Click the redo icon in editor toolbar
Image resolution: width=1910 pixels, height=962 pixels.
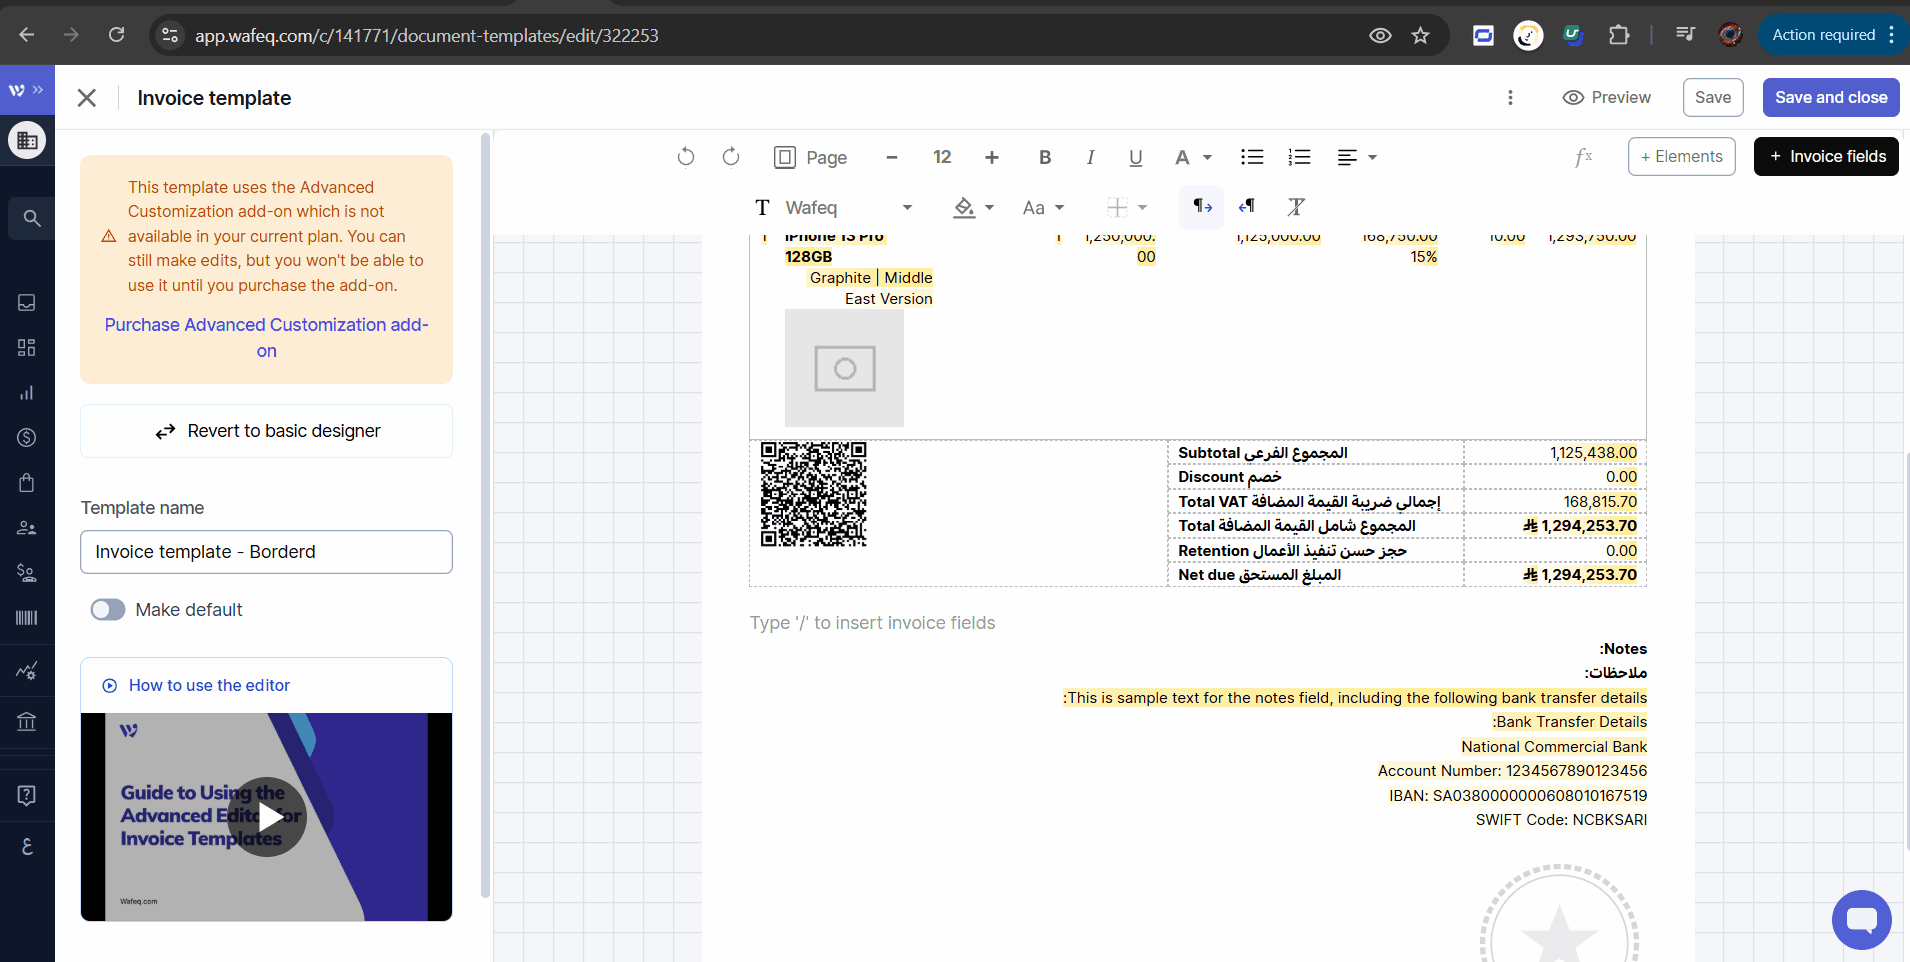point(731,157)
